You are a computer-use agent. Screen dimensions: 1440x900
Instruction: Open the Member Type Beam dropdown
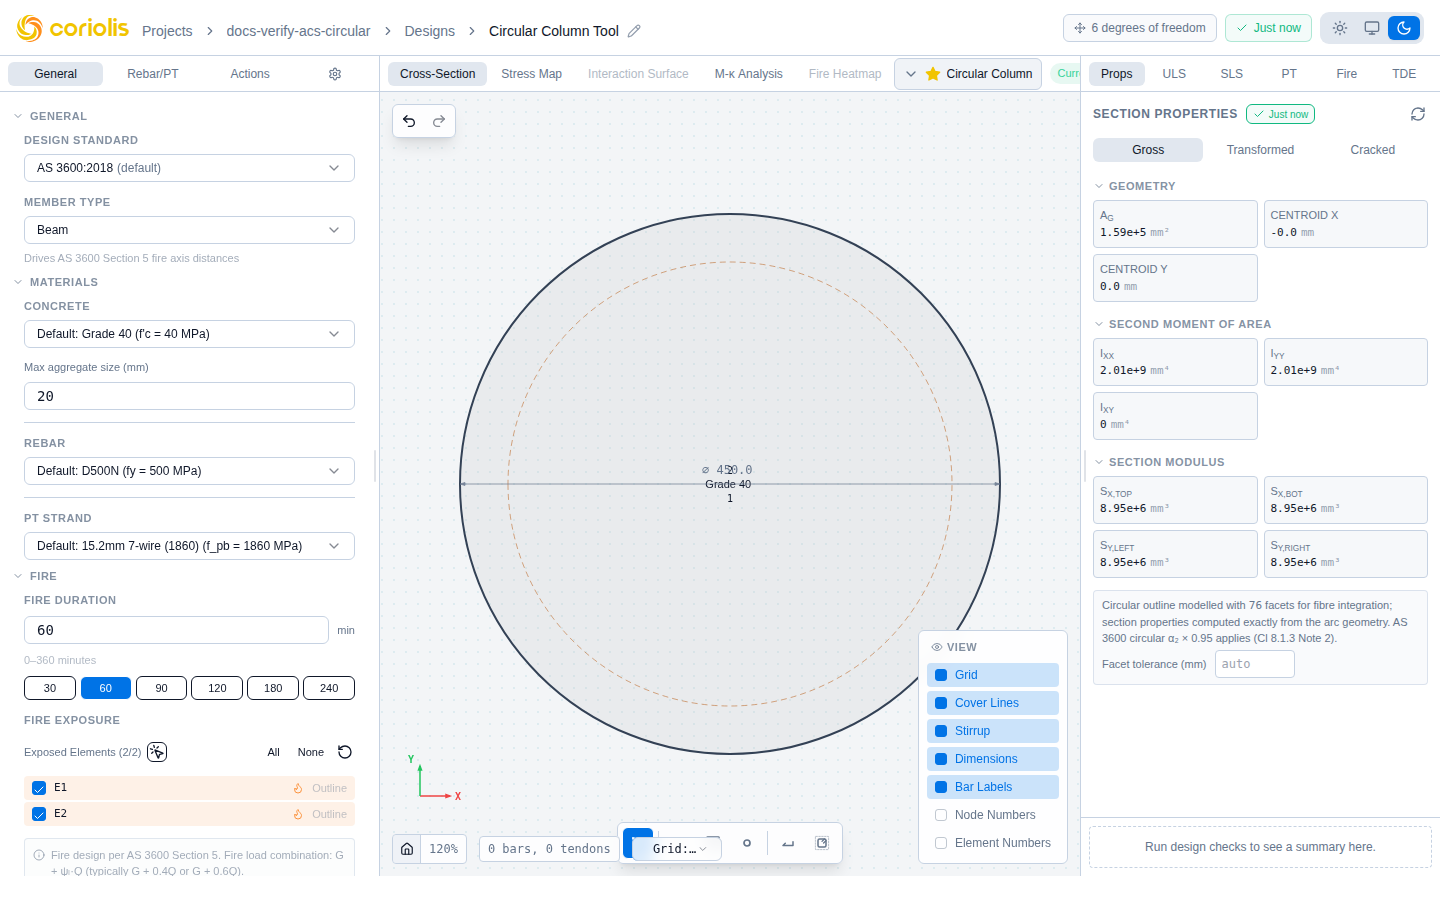click(189, 230)
